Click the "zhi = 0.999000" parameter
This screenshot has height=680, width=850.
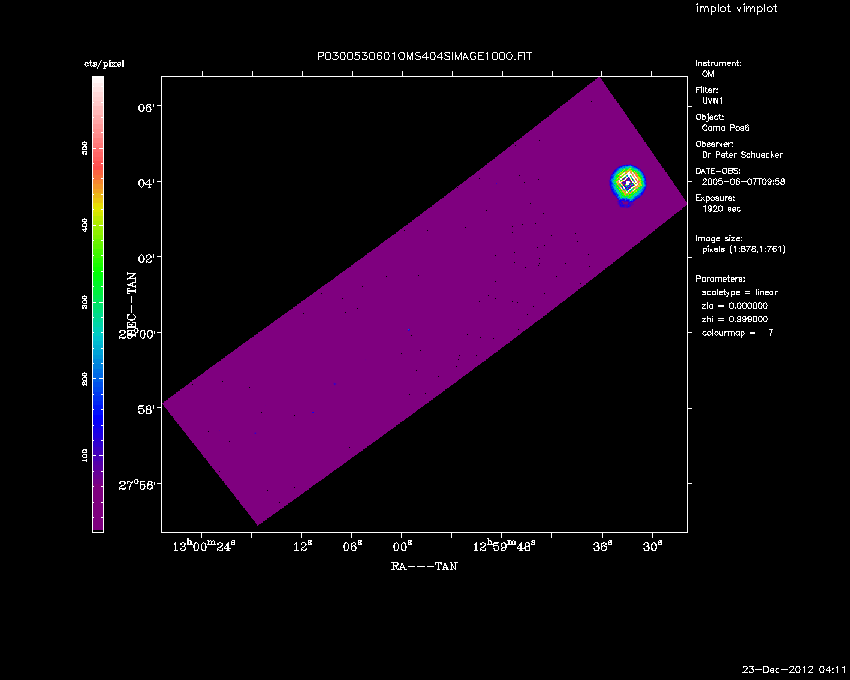point(735,319)
